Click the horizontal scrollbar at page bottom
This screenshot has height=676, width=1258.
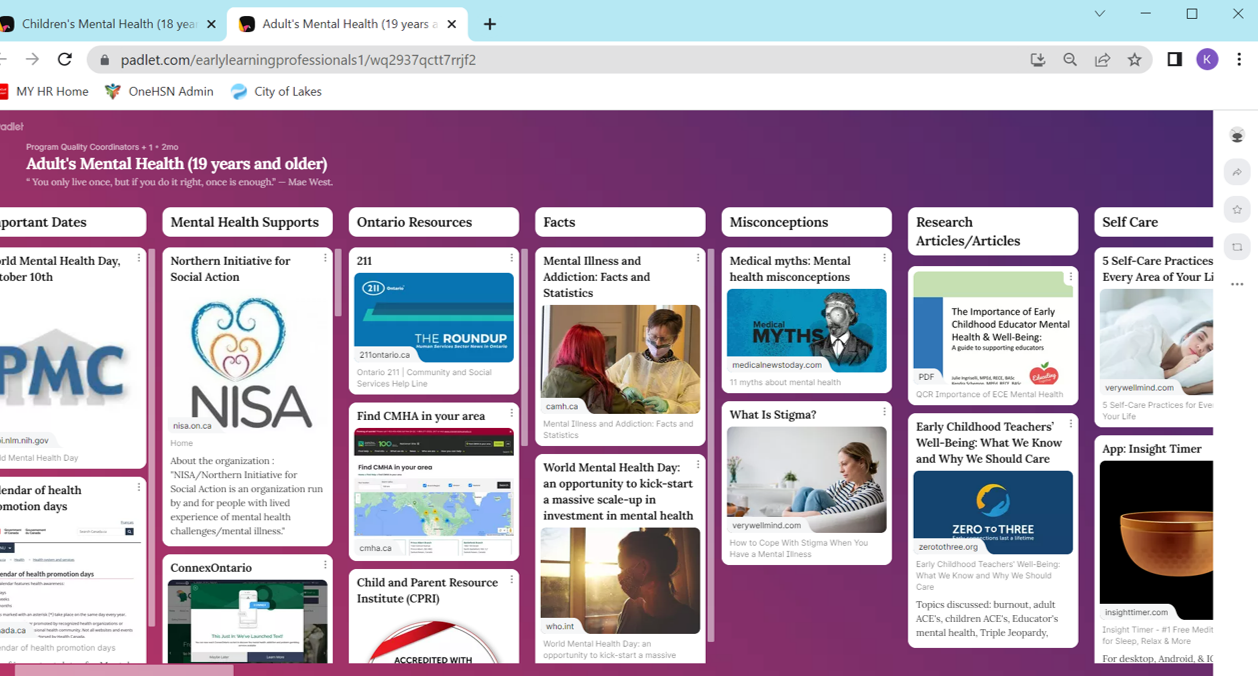click(124, 670)
